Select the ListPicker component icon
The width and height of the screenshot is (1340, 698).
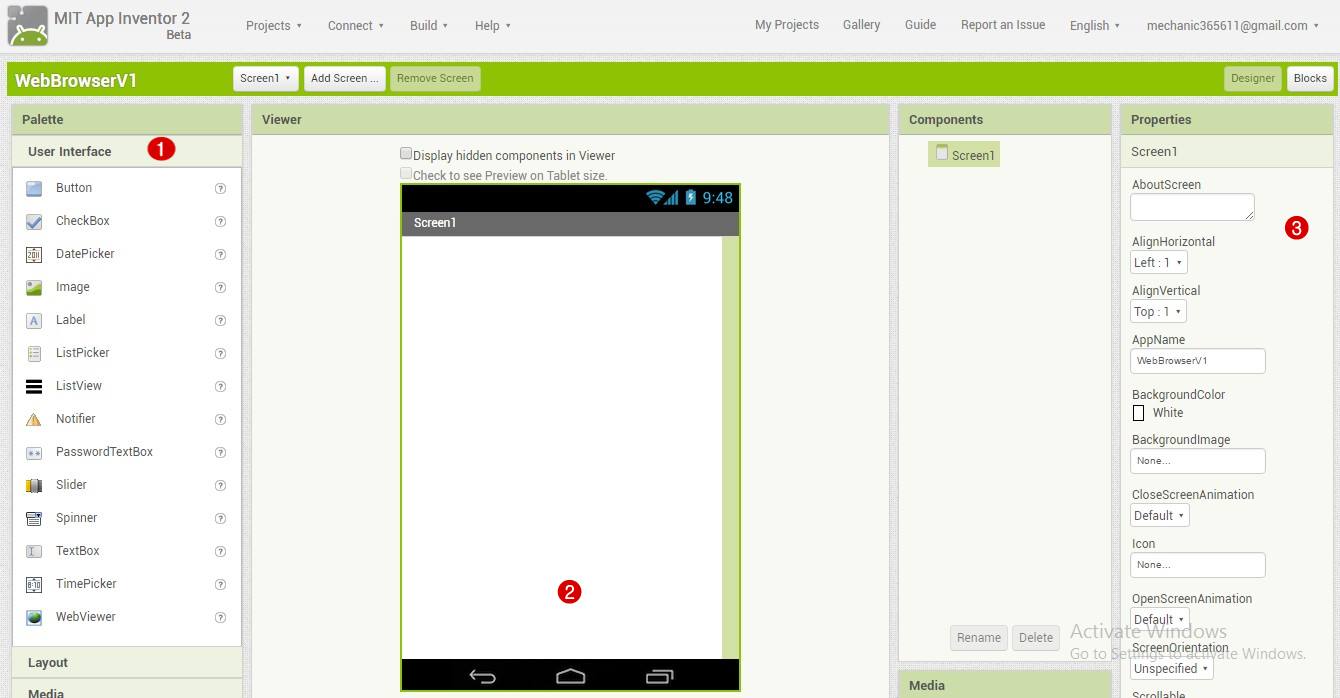(34, 353)
